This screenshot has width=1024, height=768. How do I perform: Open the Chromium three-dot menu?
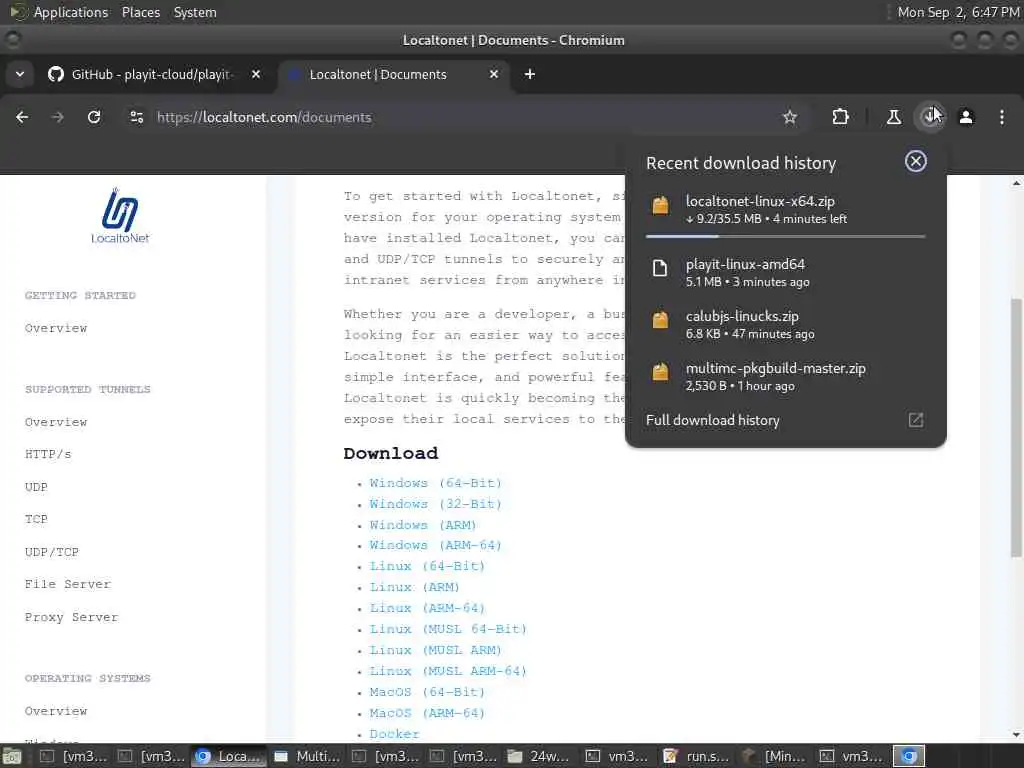click(1002, 117)
